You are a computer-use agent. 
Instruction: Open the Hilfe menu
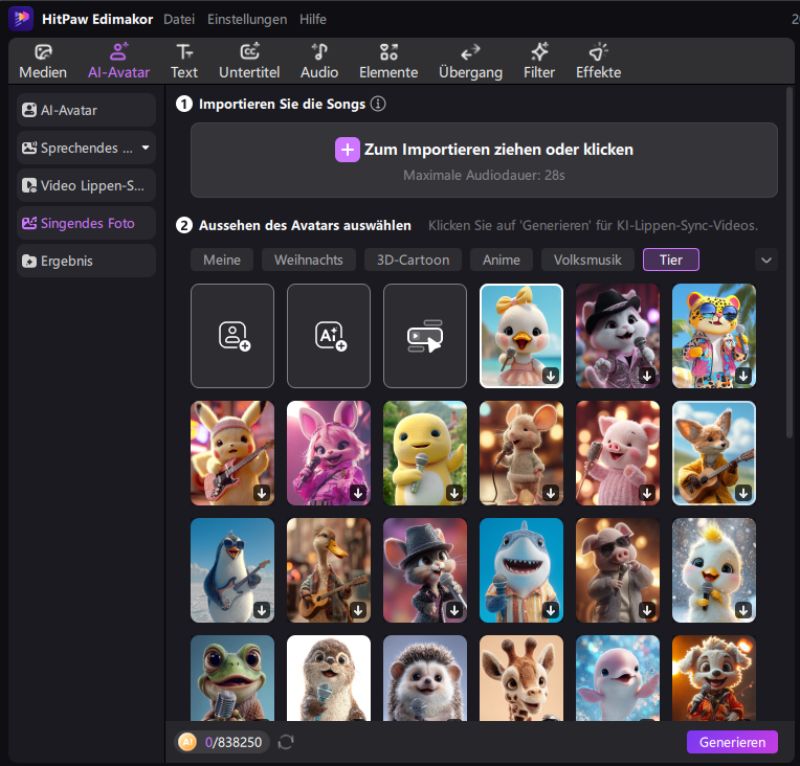[312, 19]
